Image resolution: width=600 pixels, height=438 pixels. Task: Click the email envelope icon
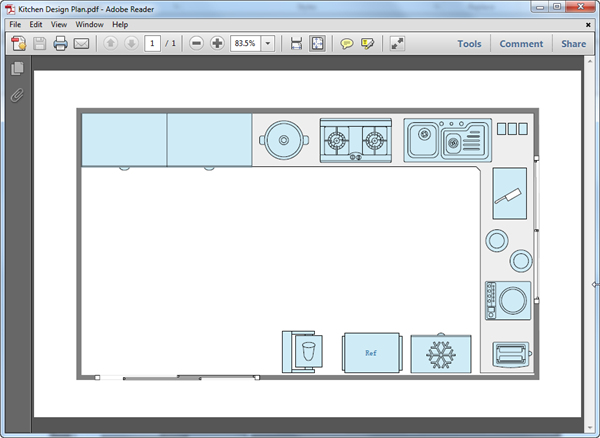coord(82,44)
